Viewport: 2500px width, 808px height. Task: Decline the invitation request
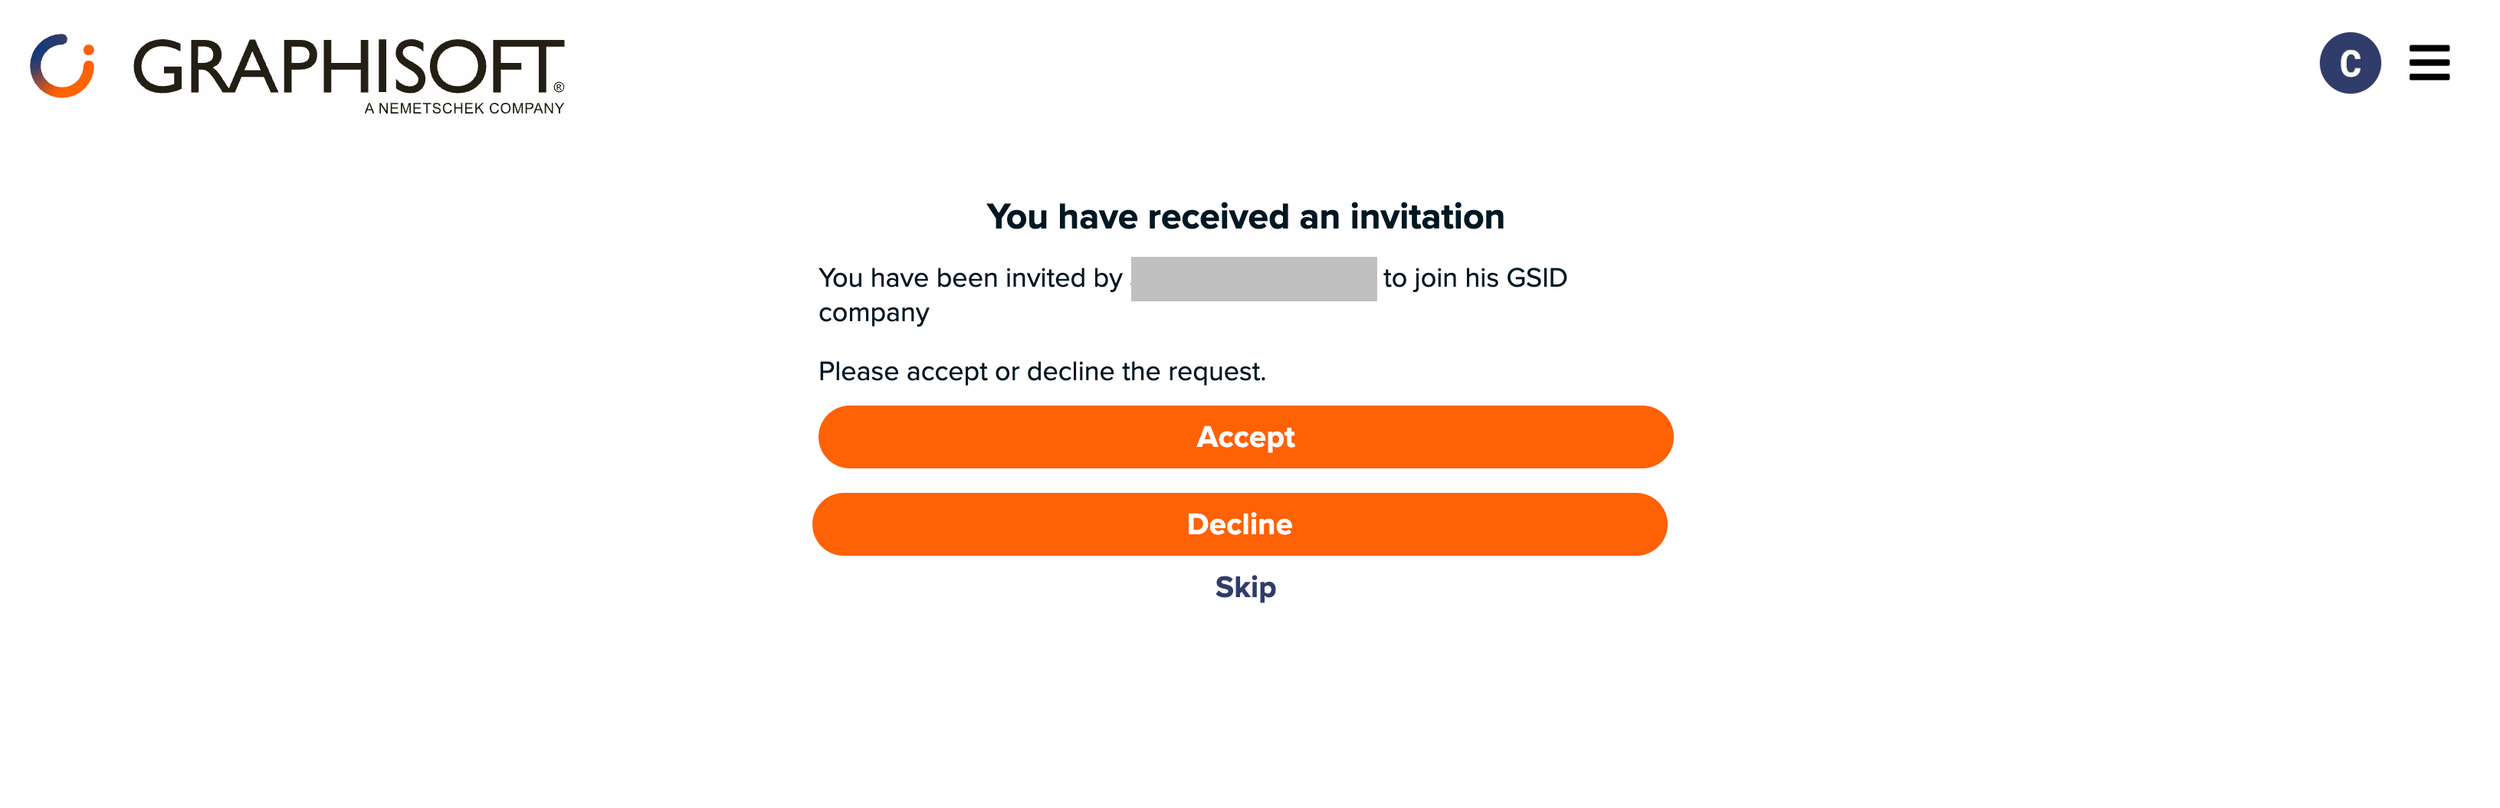coord(1239,524)
